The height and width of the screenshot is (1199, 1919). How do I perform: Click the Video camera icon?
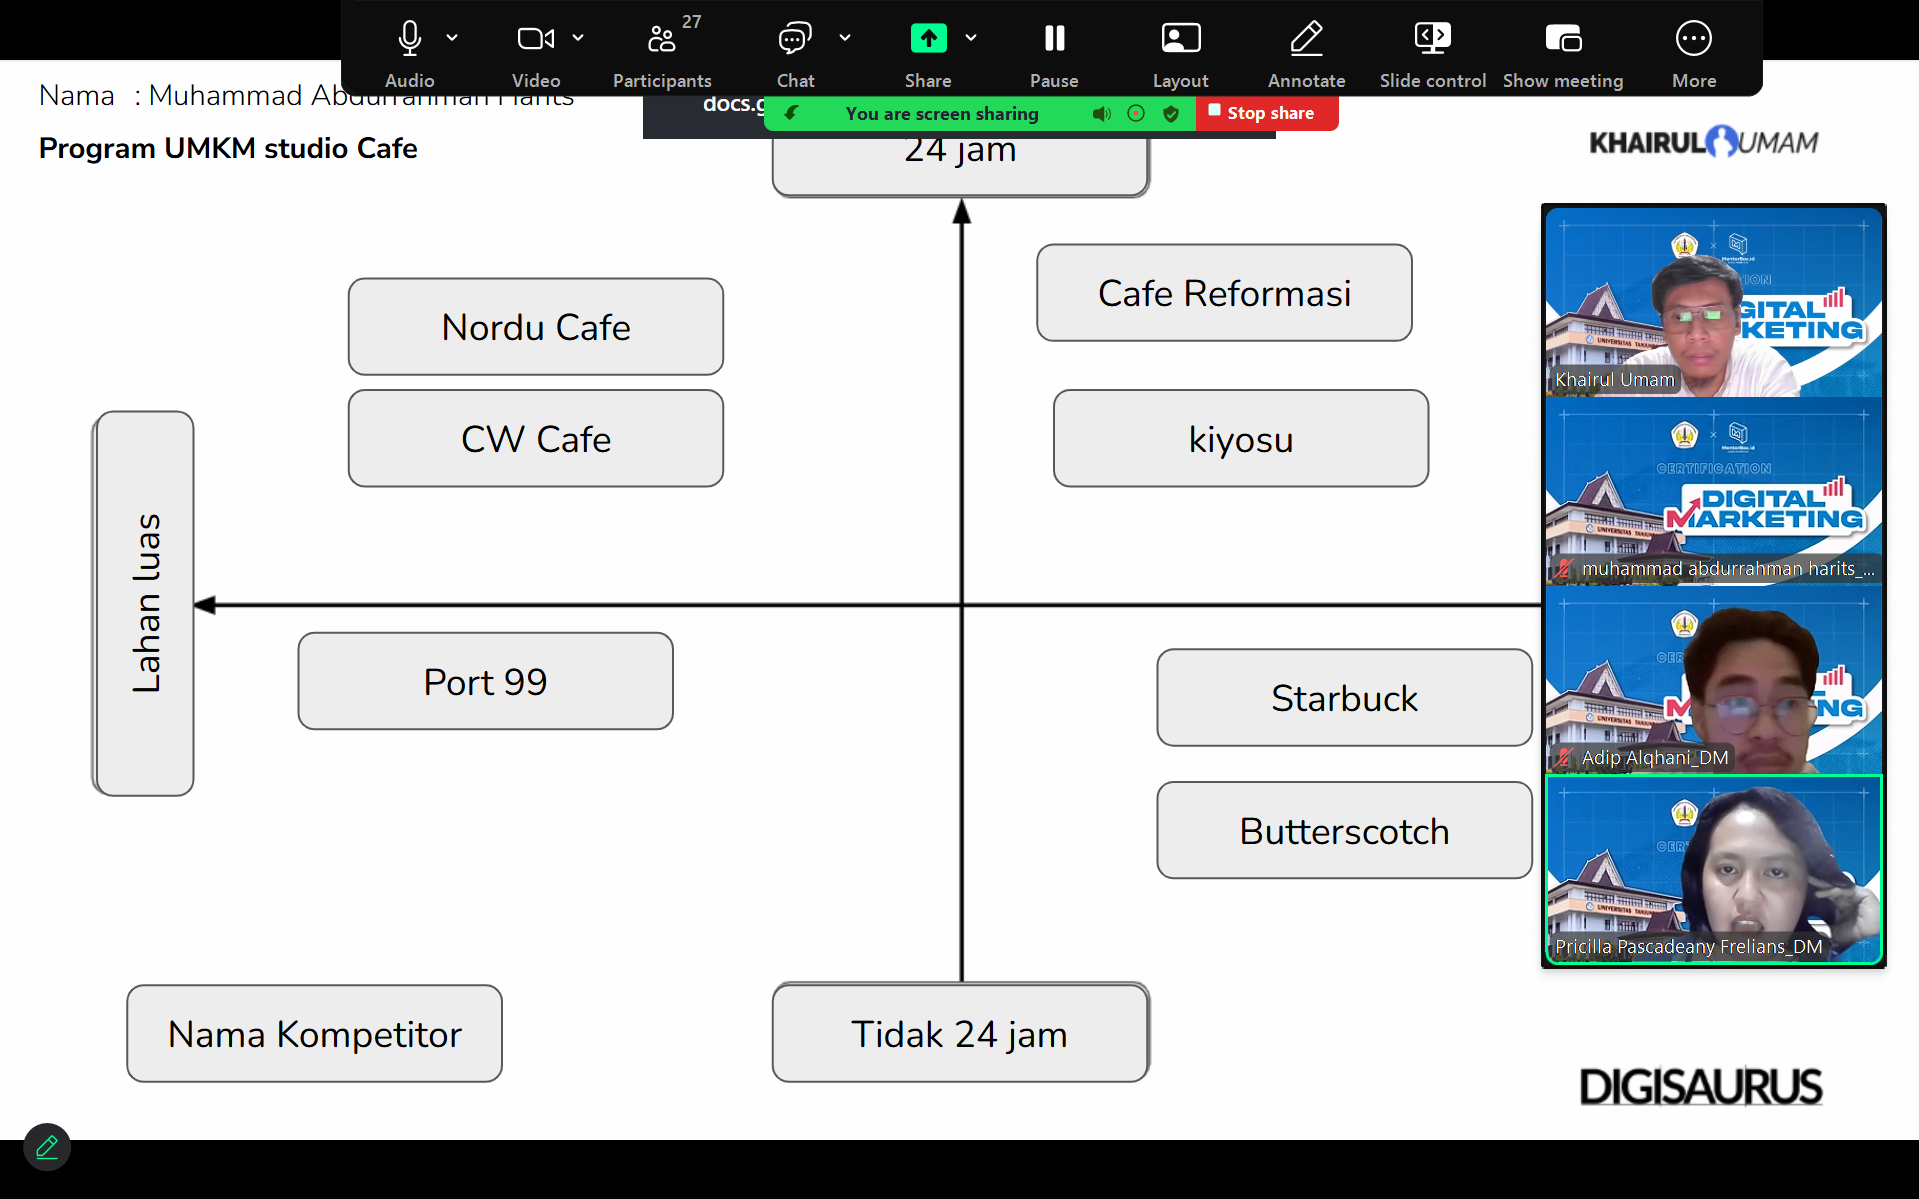[x=535, y=39]
